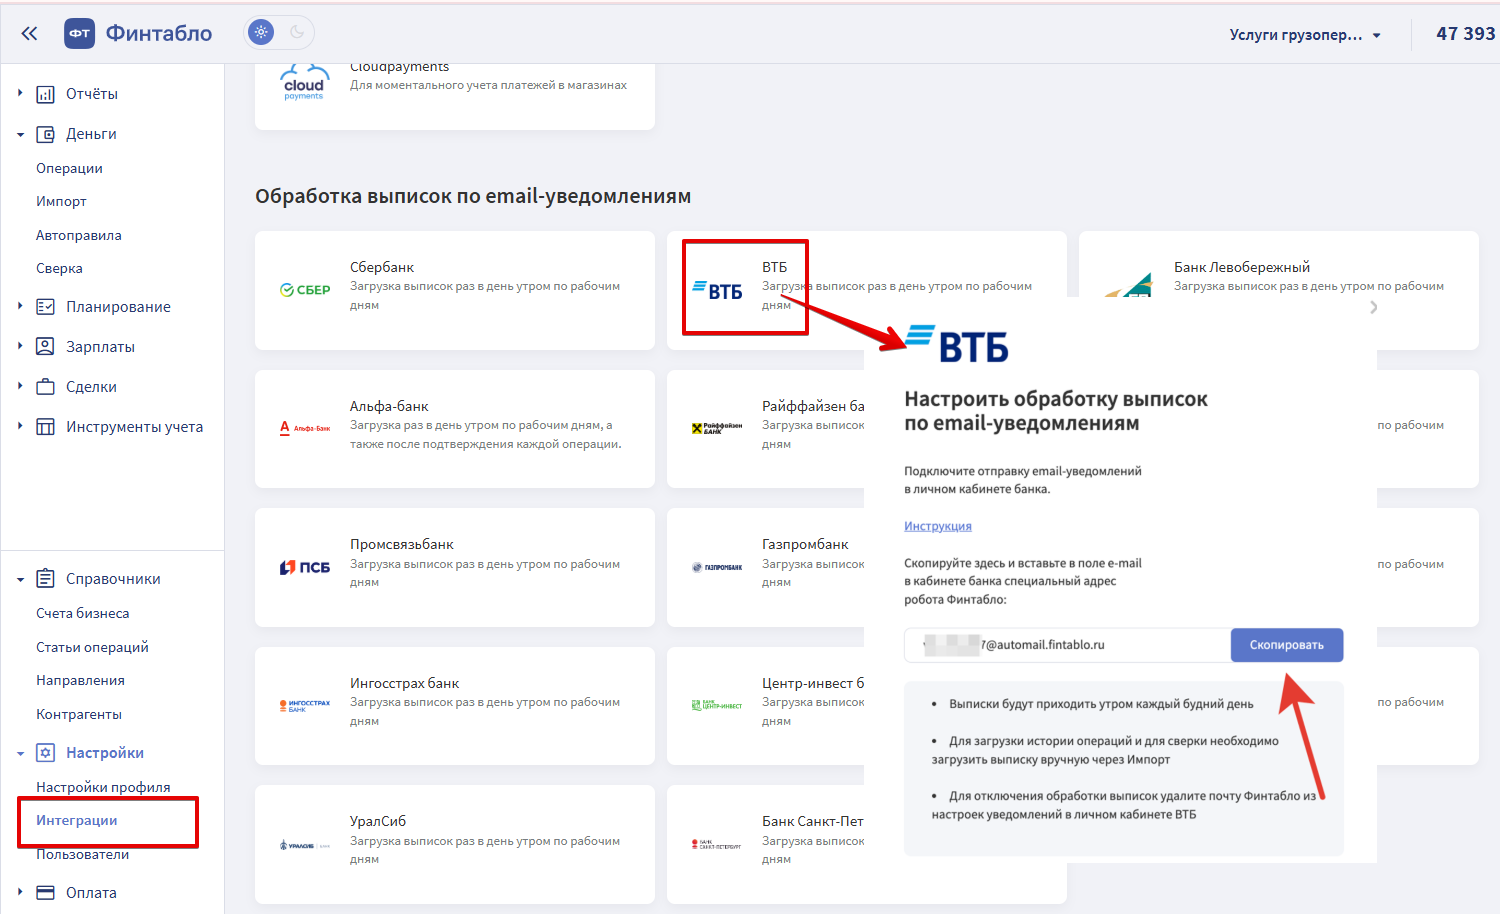Click the Планирование checklist icon
The height and width of the screenshot is (914, 1500).
point(45,307)
